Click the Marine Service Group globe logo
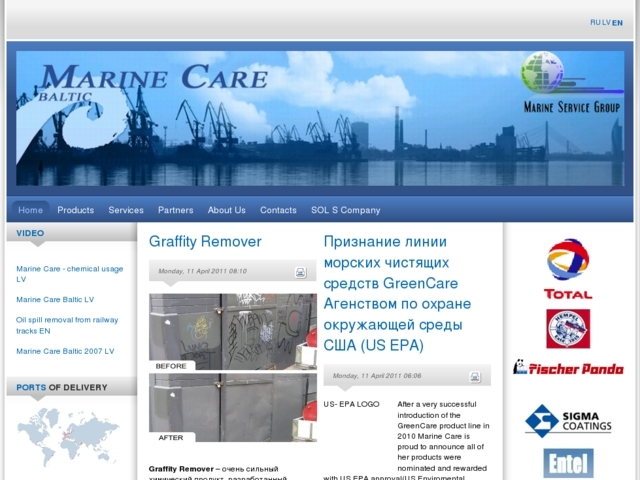 [x=571, y=83]
